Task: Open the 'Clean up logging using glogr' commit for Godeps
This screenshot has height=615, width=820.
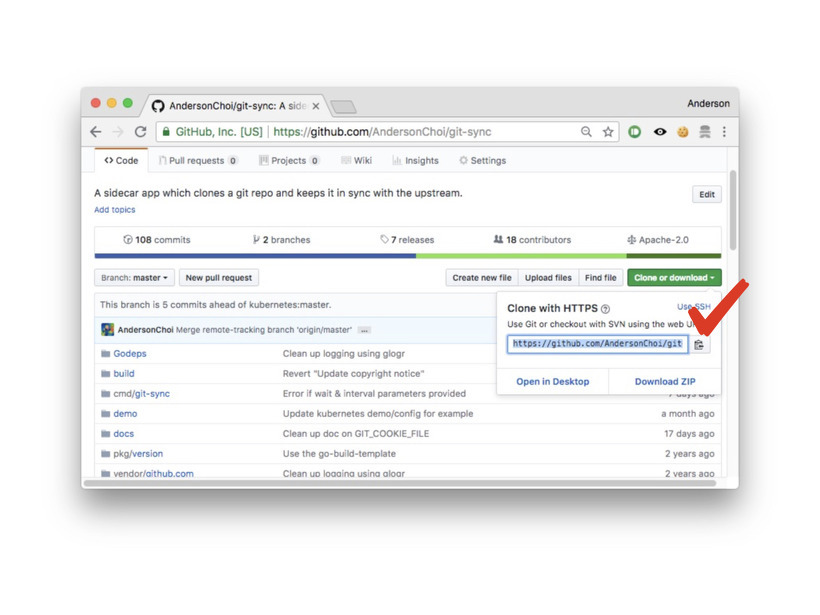Action: click(344, 354)
